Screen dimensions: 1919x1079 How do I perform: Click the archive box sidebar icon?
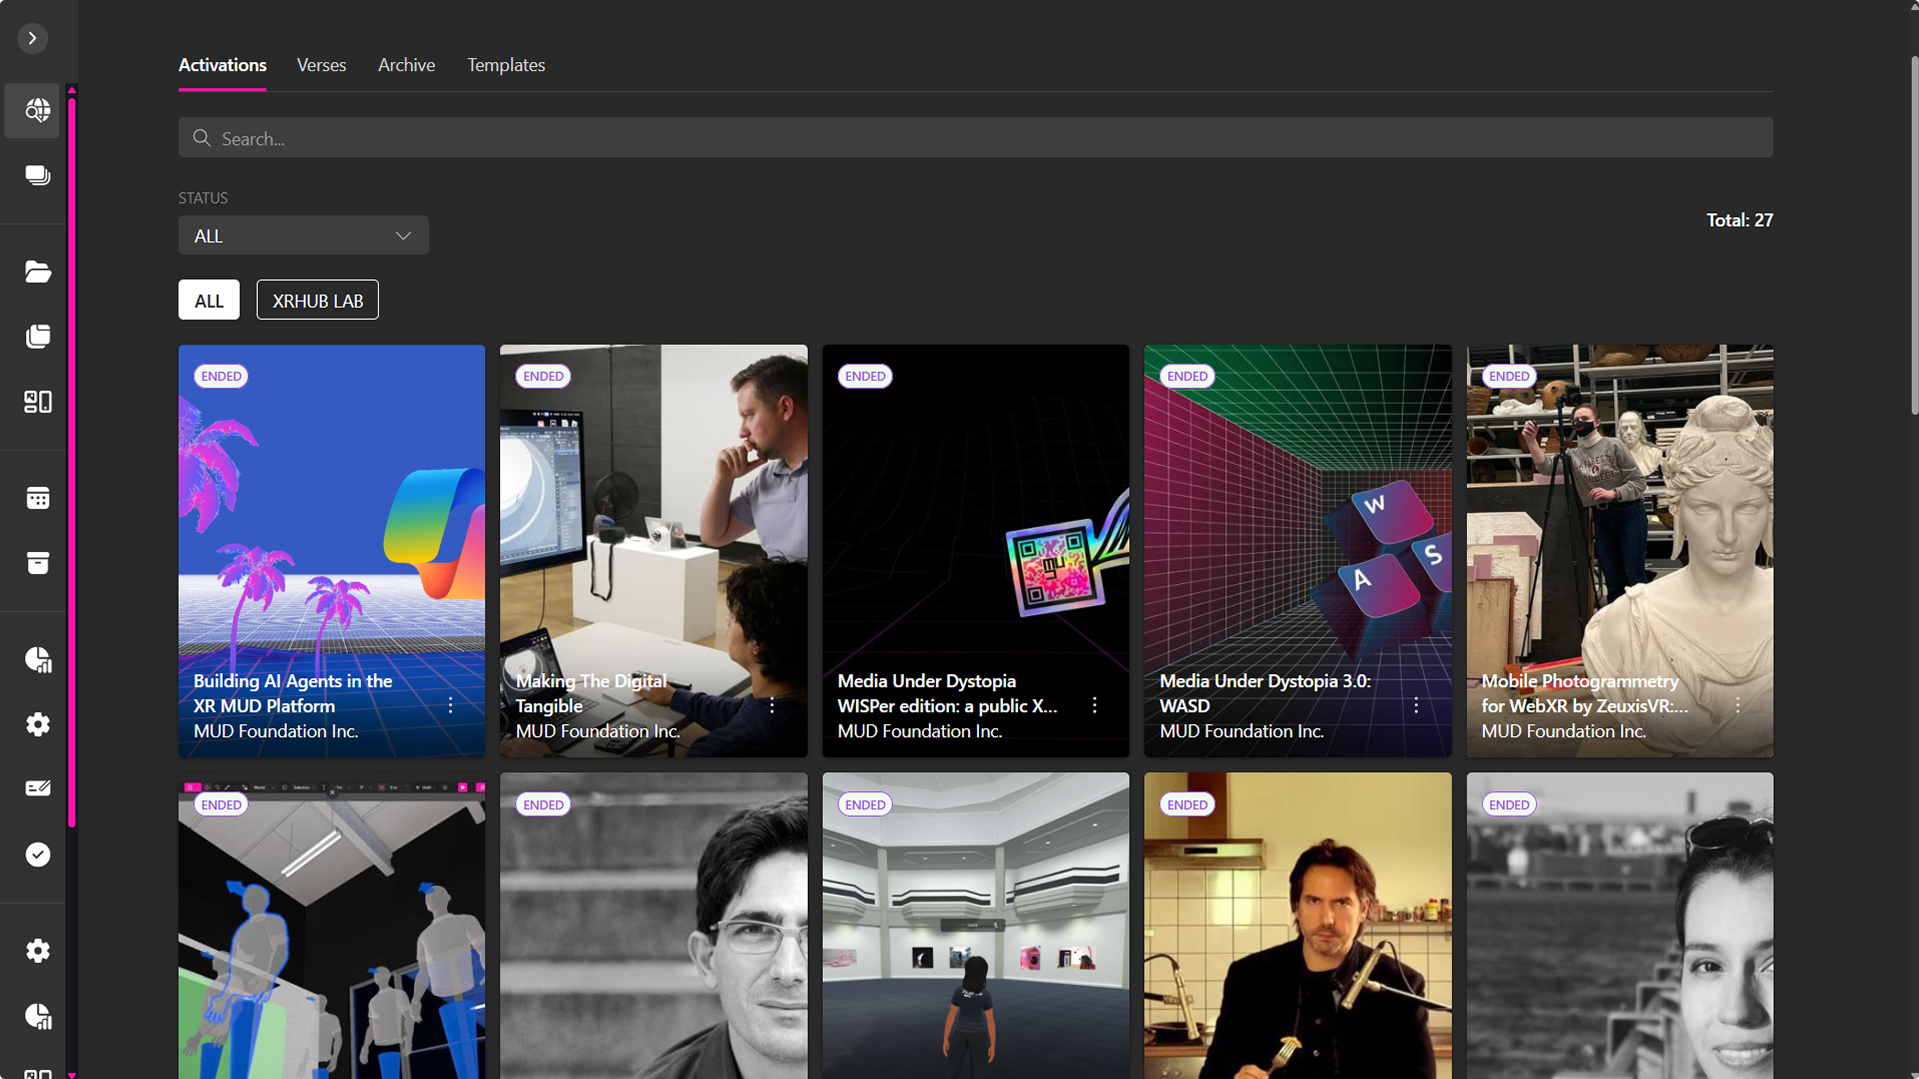37,563
